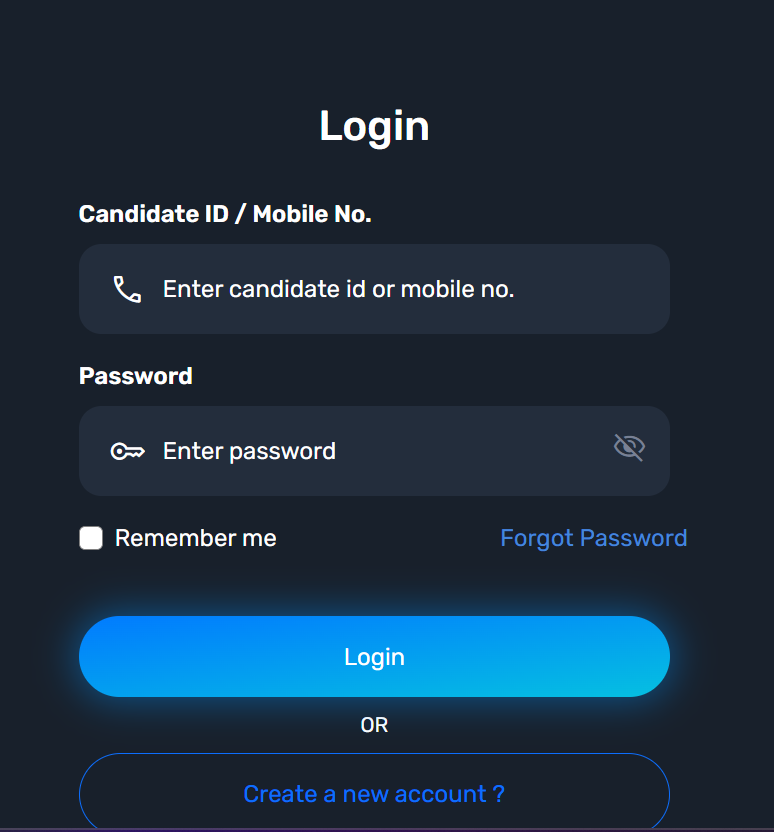
Task: Click the Login heading title
Action: (374, 127)
